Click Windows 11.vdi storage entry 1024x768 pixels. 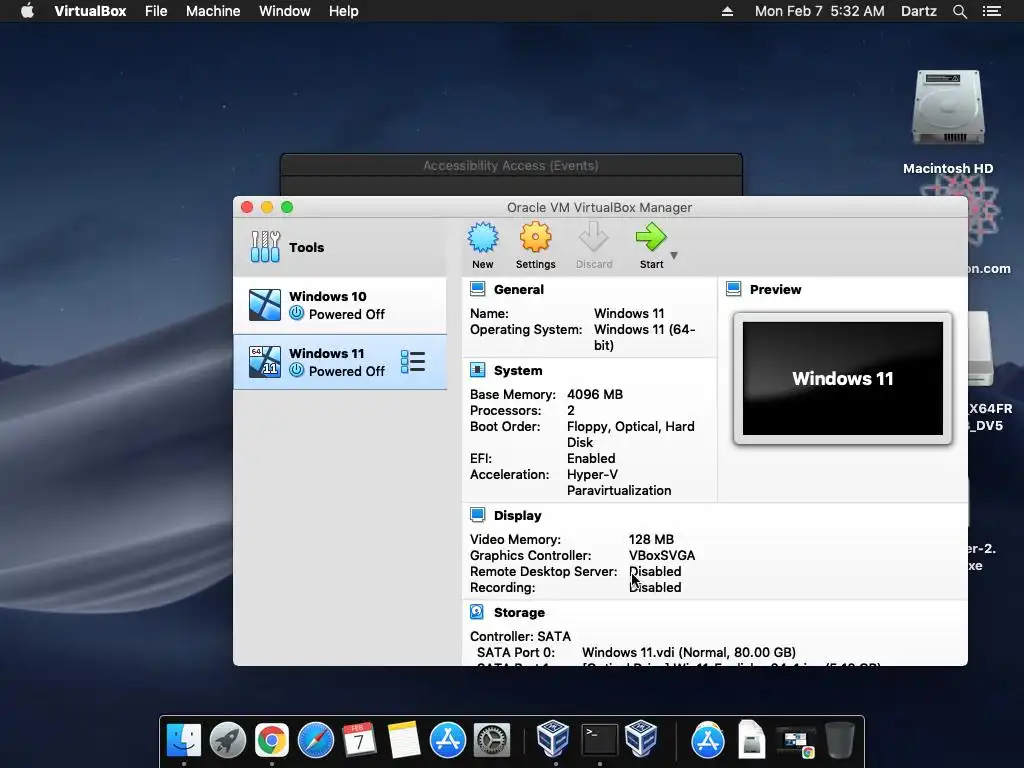(688, 652)
